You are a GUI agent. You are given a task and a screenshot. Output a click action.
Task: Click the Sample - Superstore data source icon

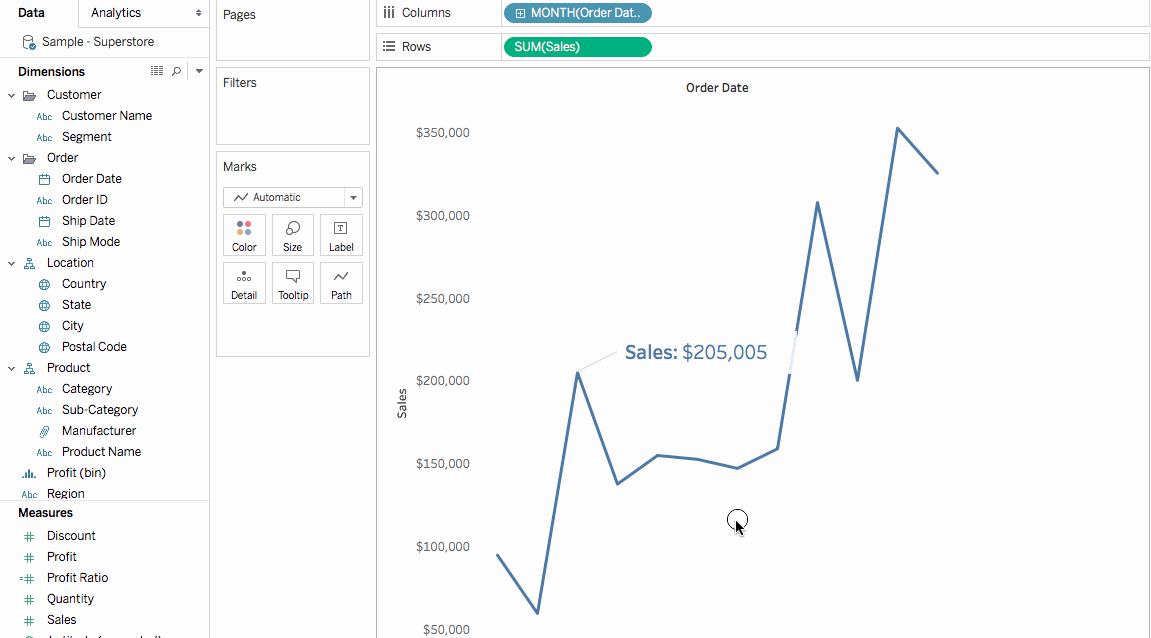pyautogui.click(x=29, y=43)
